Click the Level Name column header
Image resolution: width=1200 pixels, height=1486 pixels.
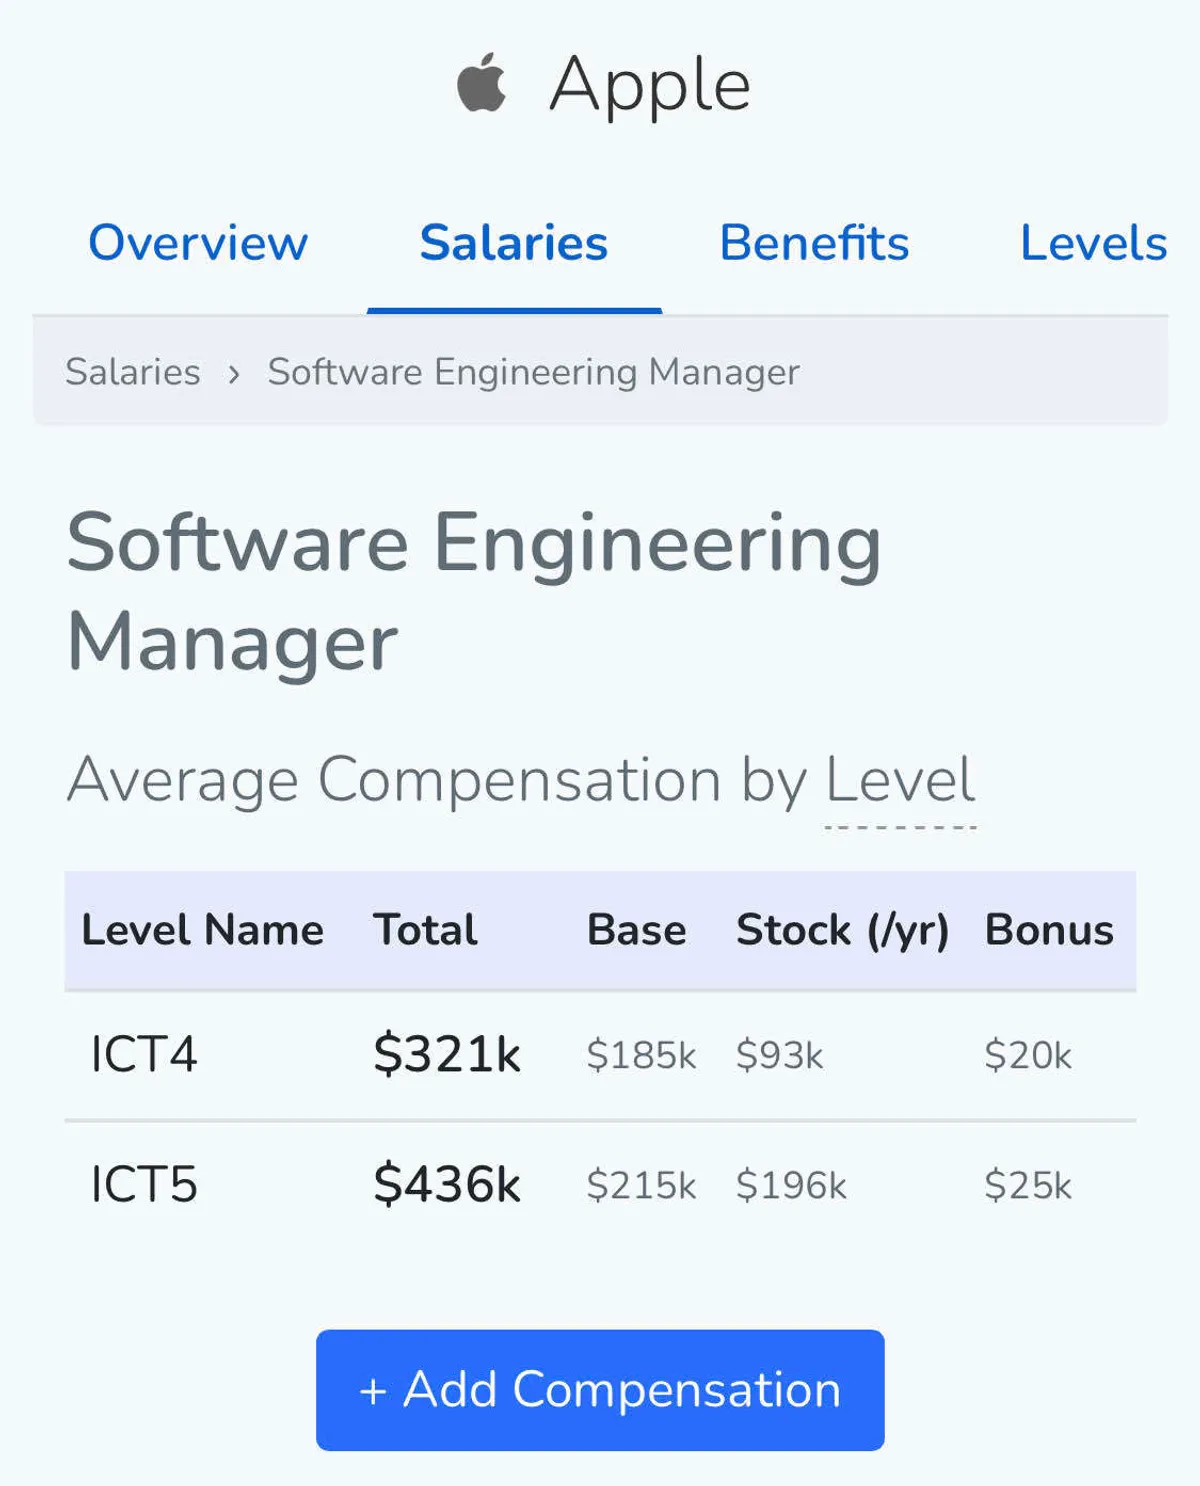202,930
